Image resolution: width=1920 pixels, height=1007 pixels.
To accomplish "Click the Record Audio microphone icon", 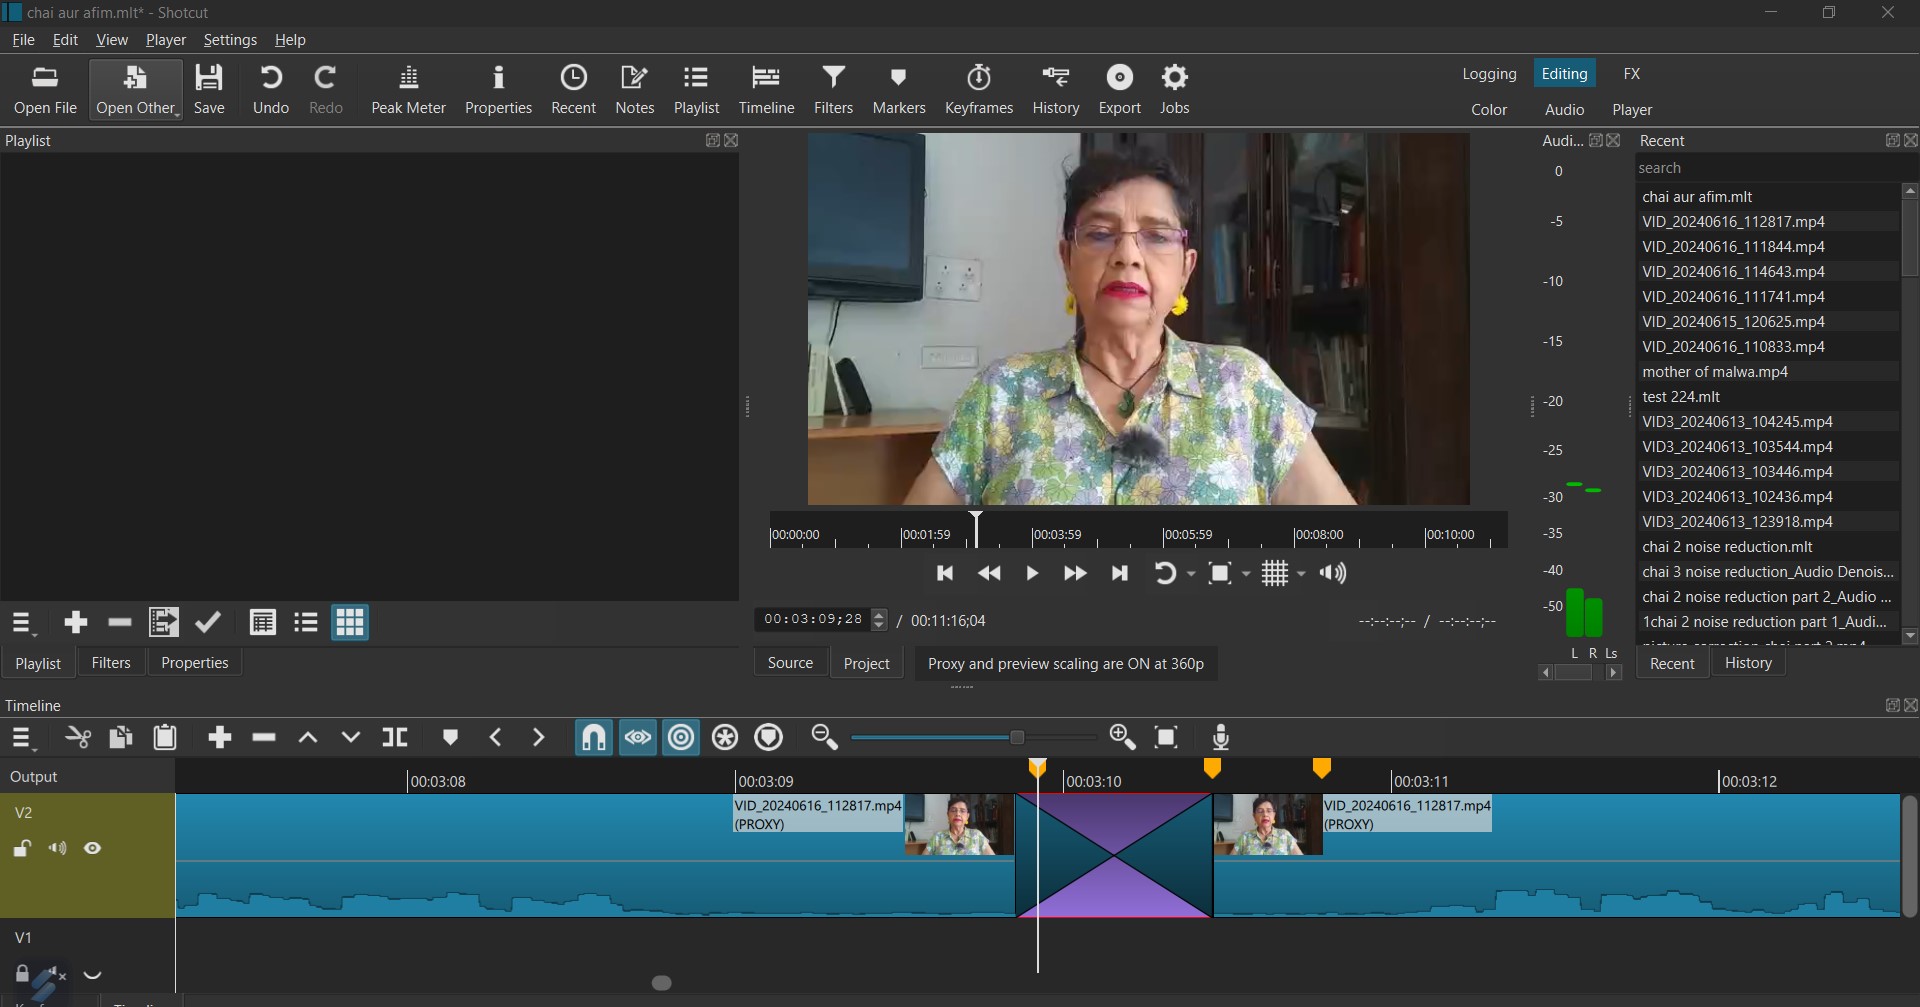I will click(1220, 738).
